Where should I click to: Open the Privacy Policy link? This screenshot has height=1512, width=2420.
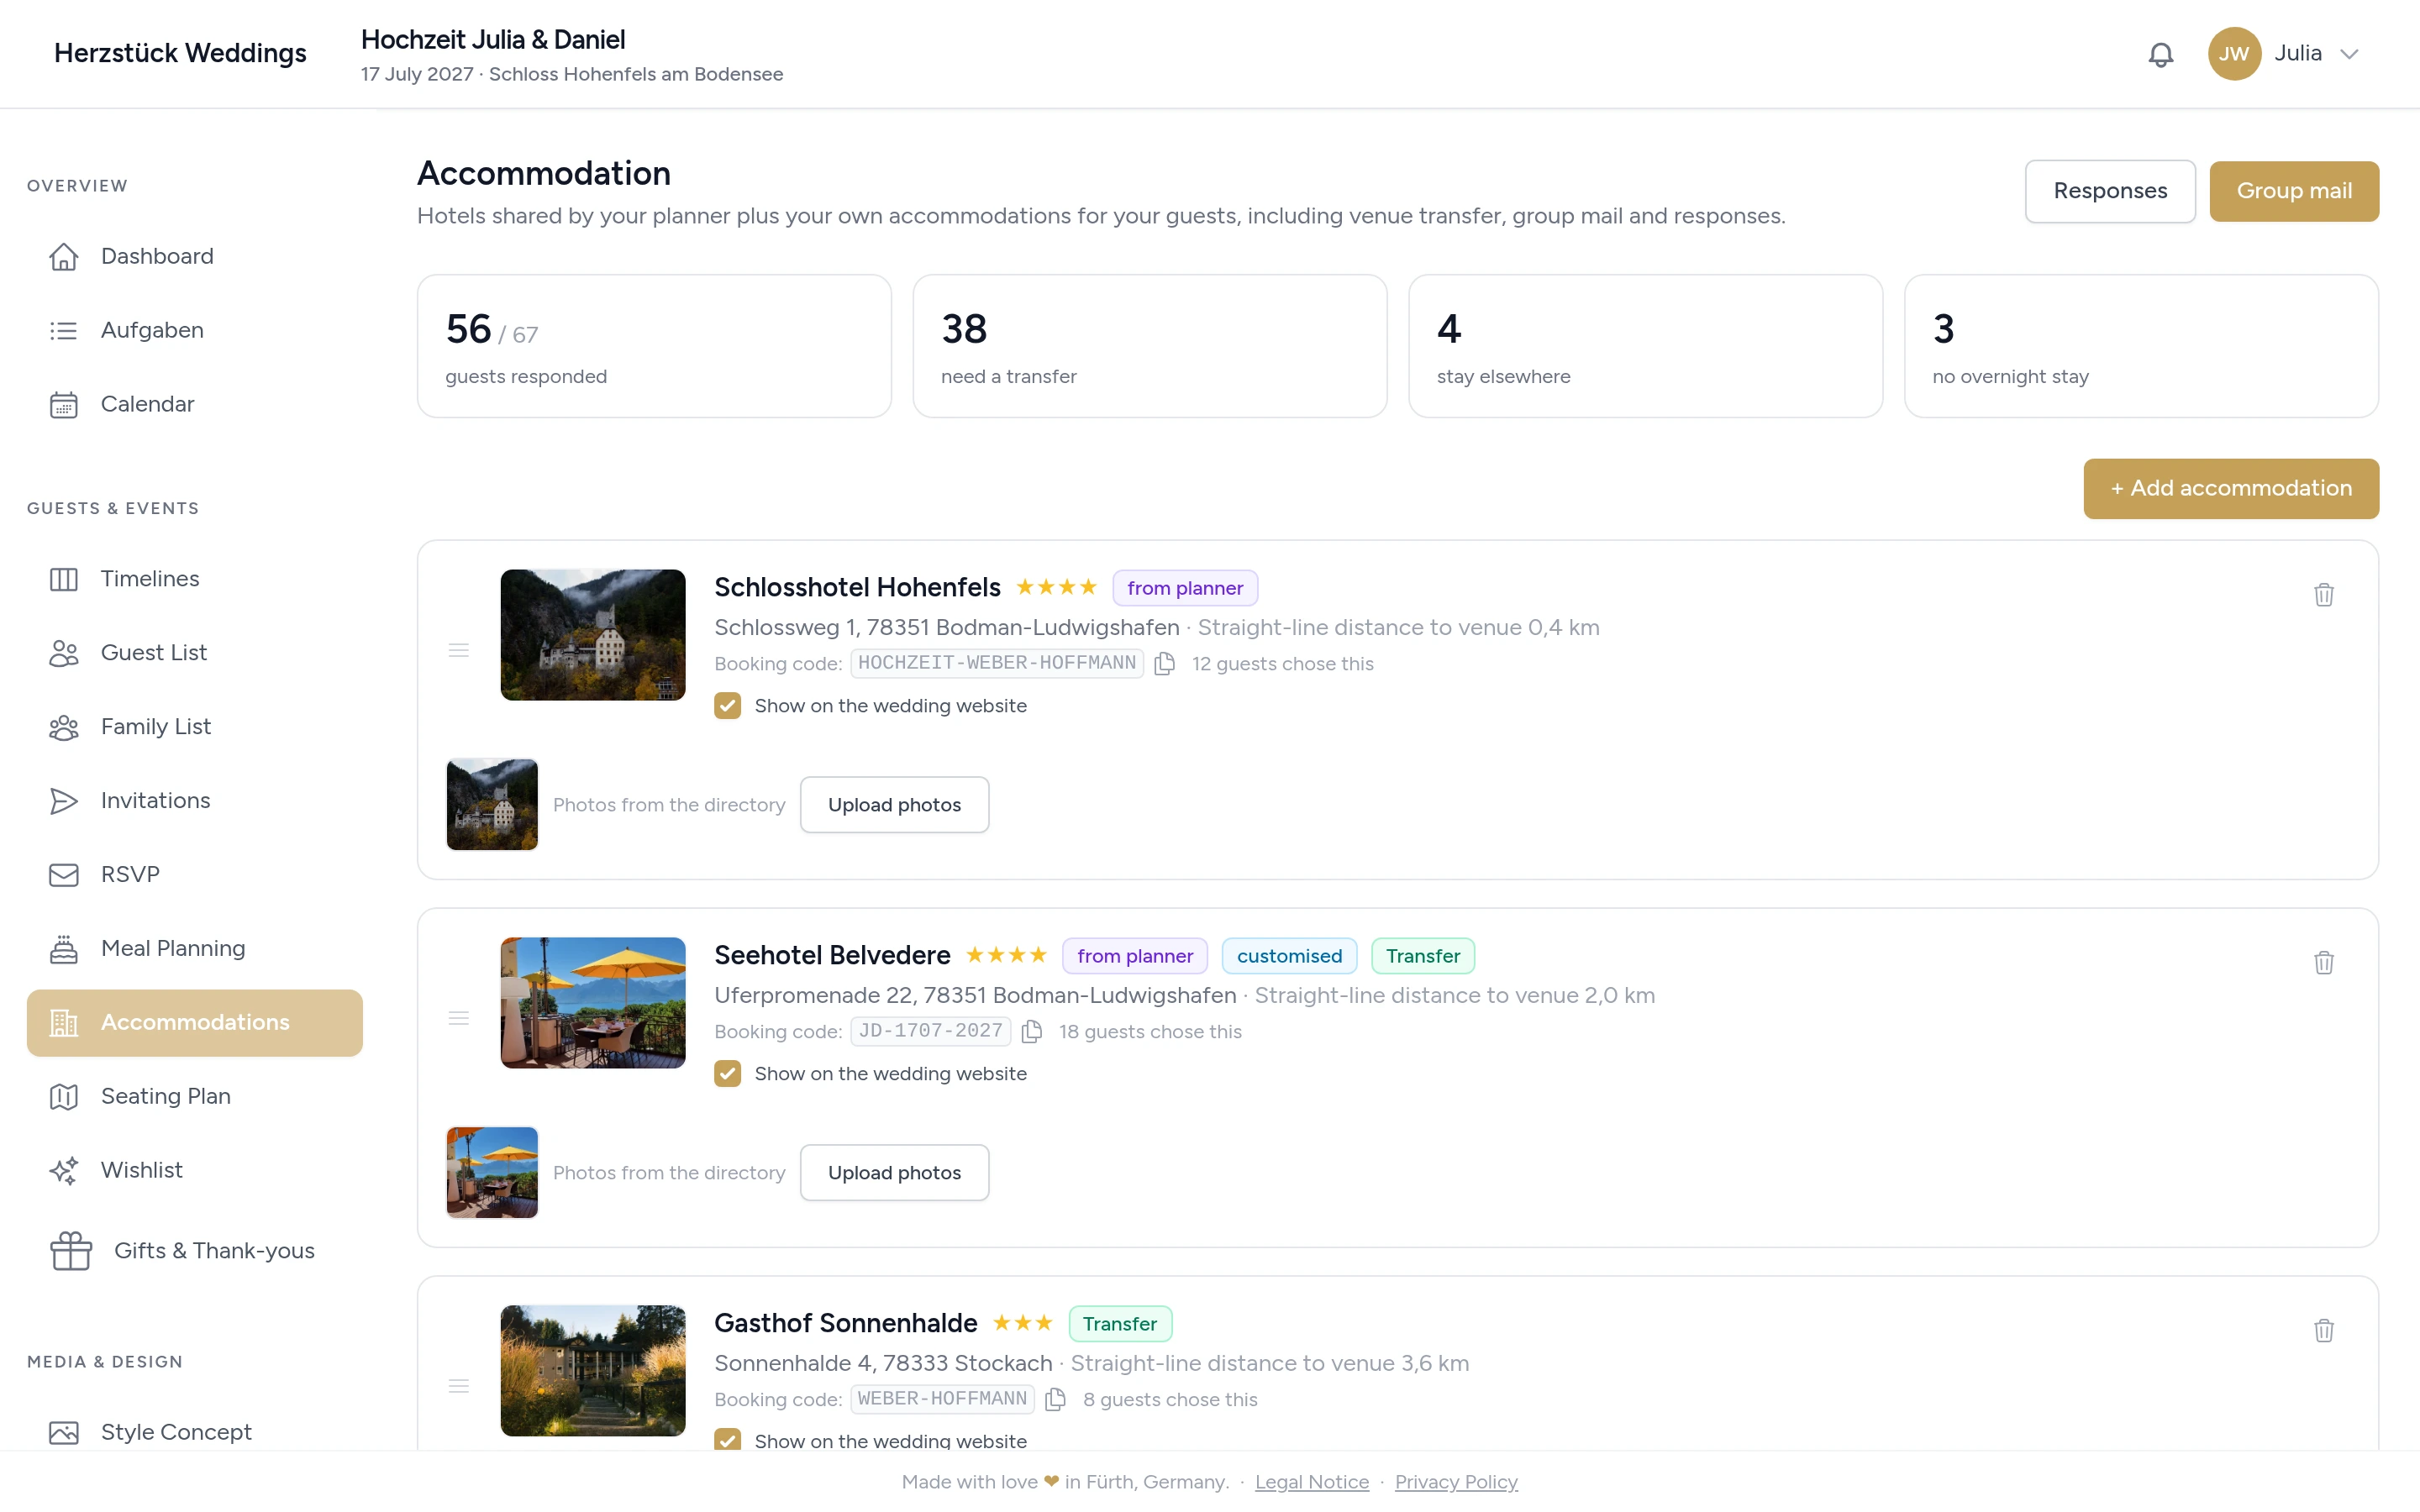click(x=1456, y=1482)
